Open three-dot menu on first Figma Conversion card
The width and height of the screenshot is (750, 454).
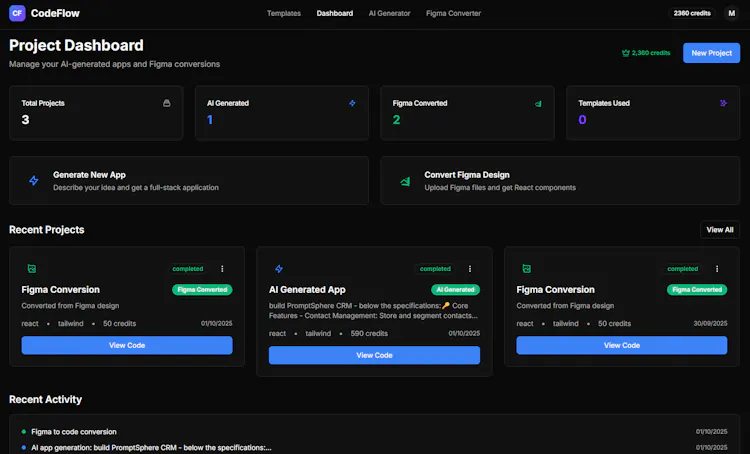click(222, 269)
